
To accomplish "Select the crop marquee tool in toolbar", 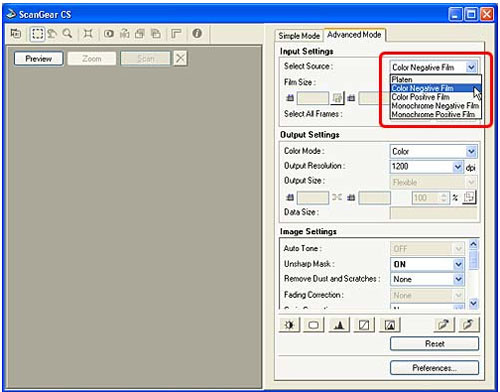I will click(x=37, y=34).
